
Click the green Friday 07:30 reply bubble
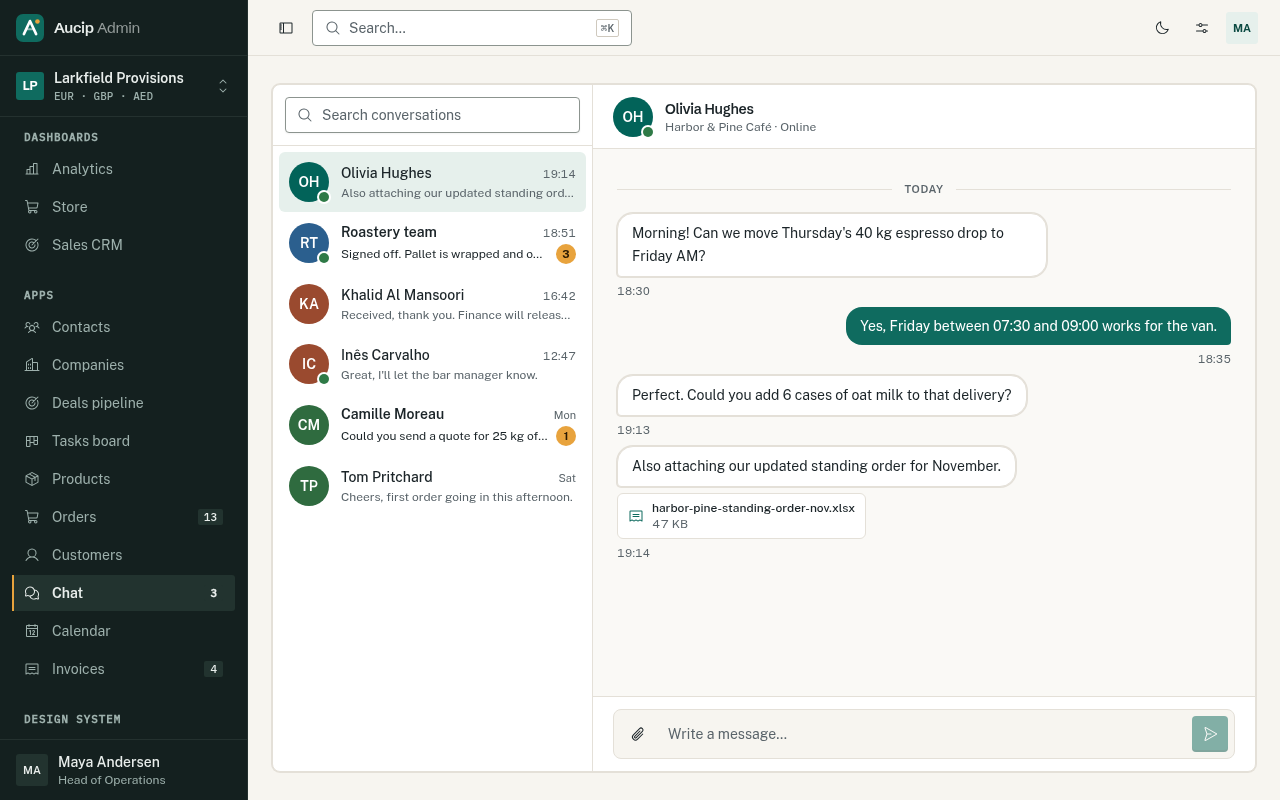[x=1038, y=326]
